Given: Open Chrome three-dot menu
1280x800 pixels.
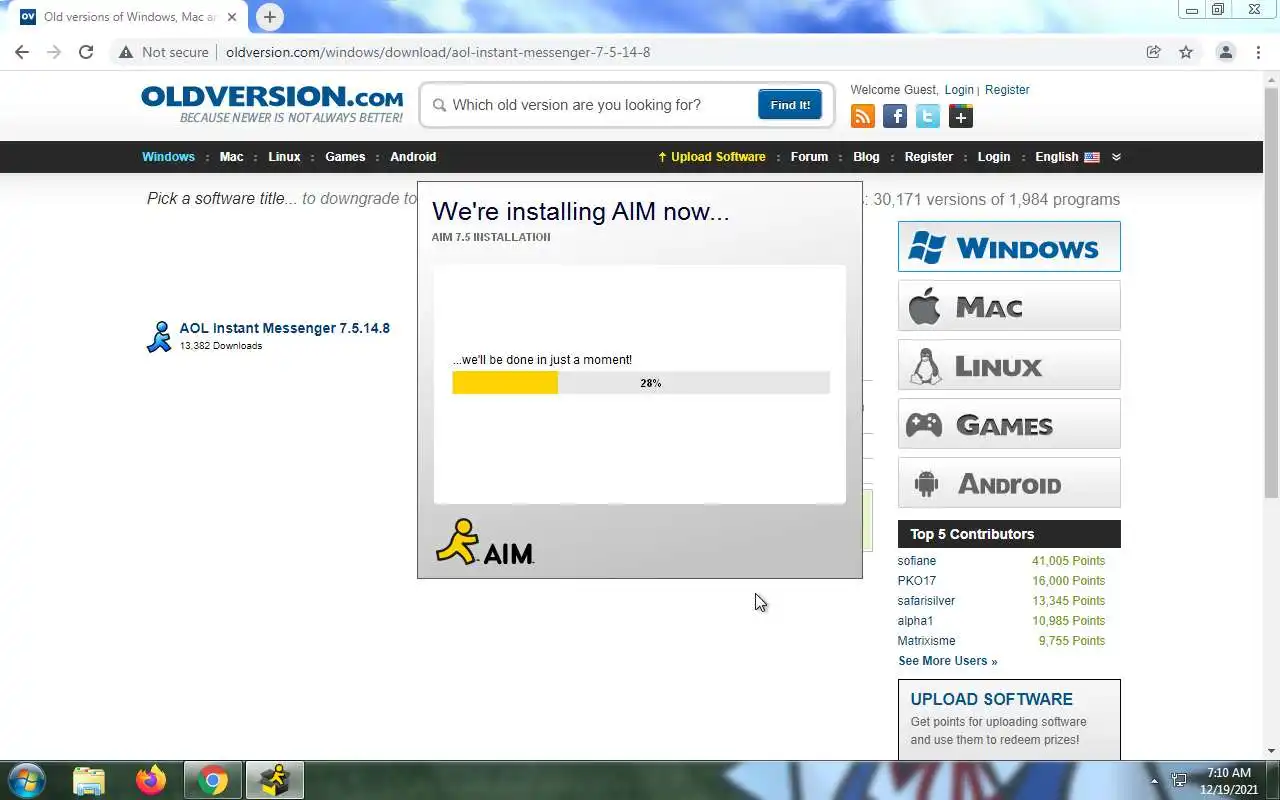Looking at the screenshot, I should tap(1258, 52).
